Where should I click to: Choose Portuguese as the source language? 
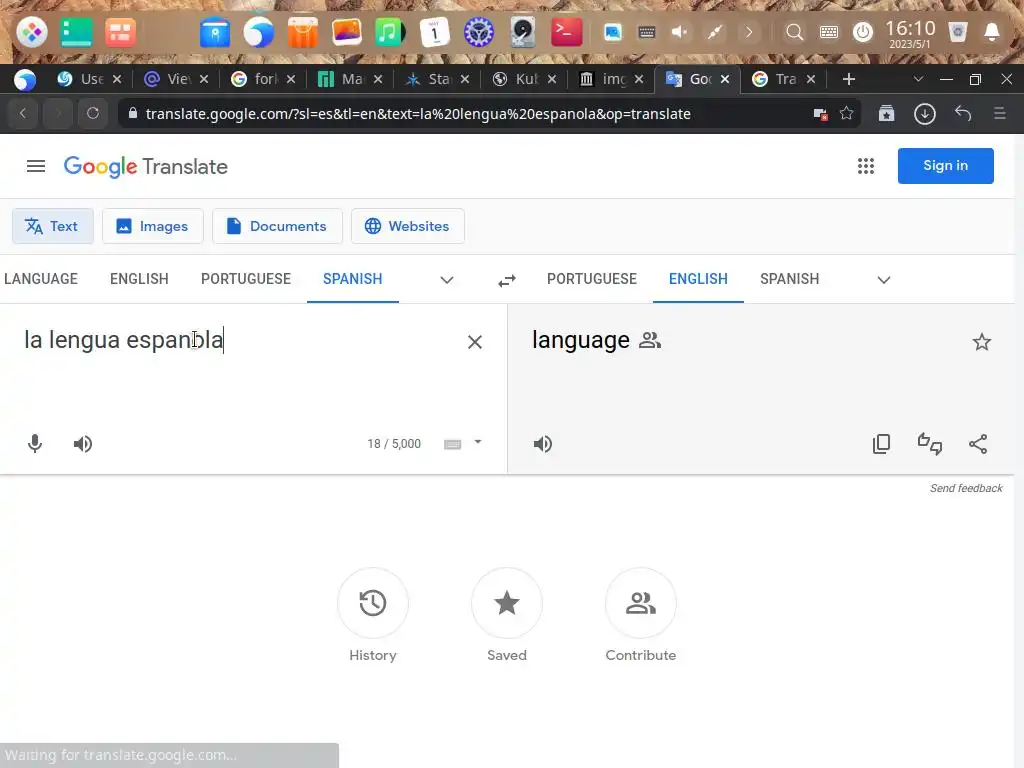[246, 279]
